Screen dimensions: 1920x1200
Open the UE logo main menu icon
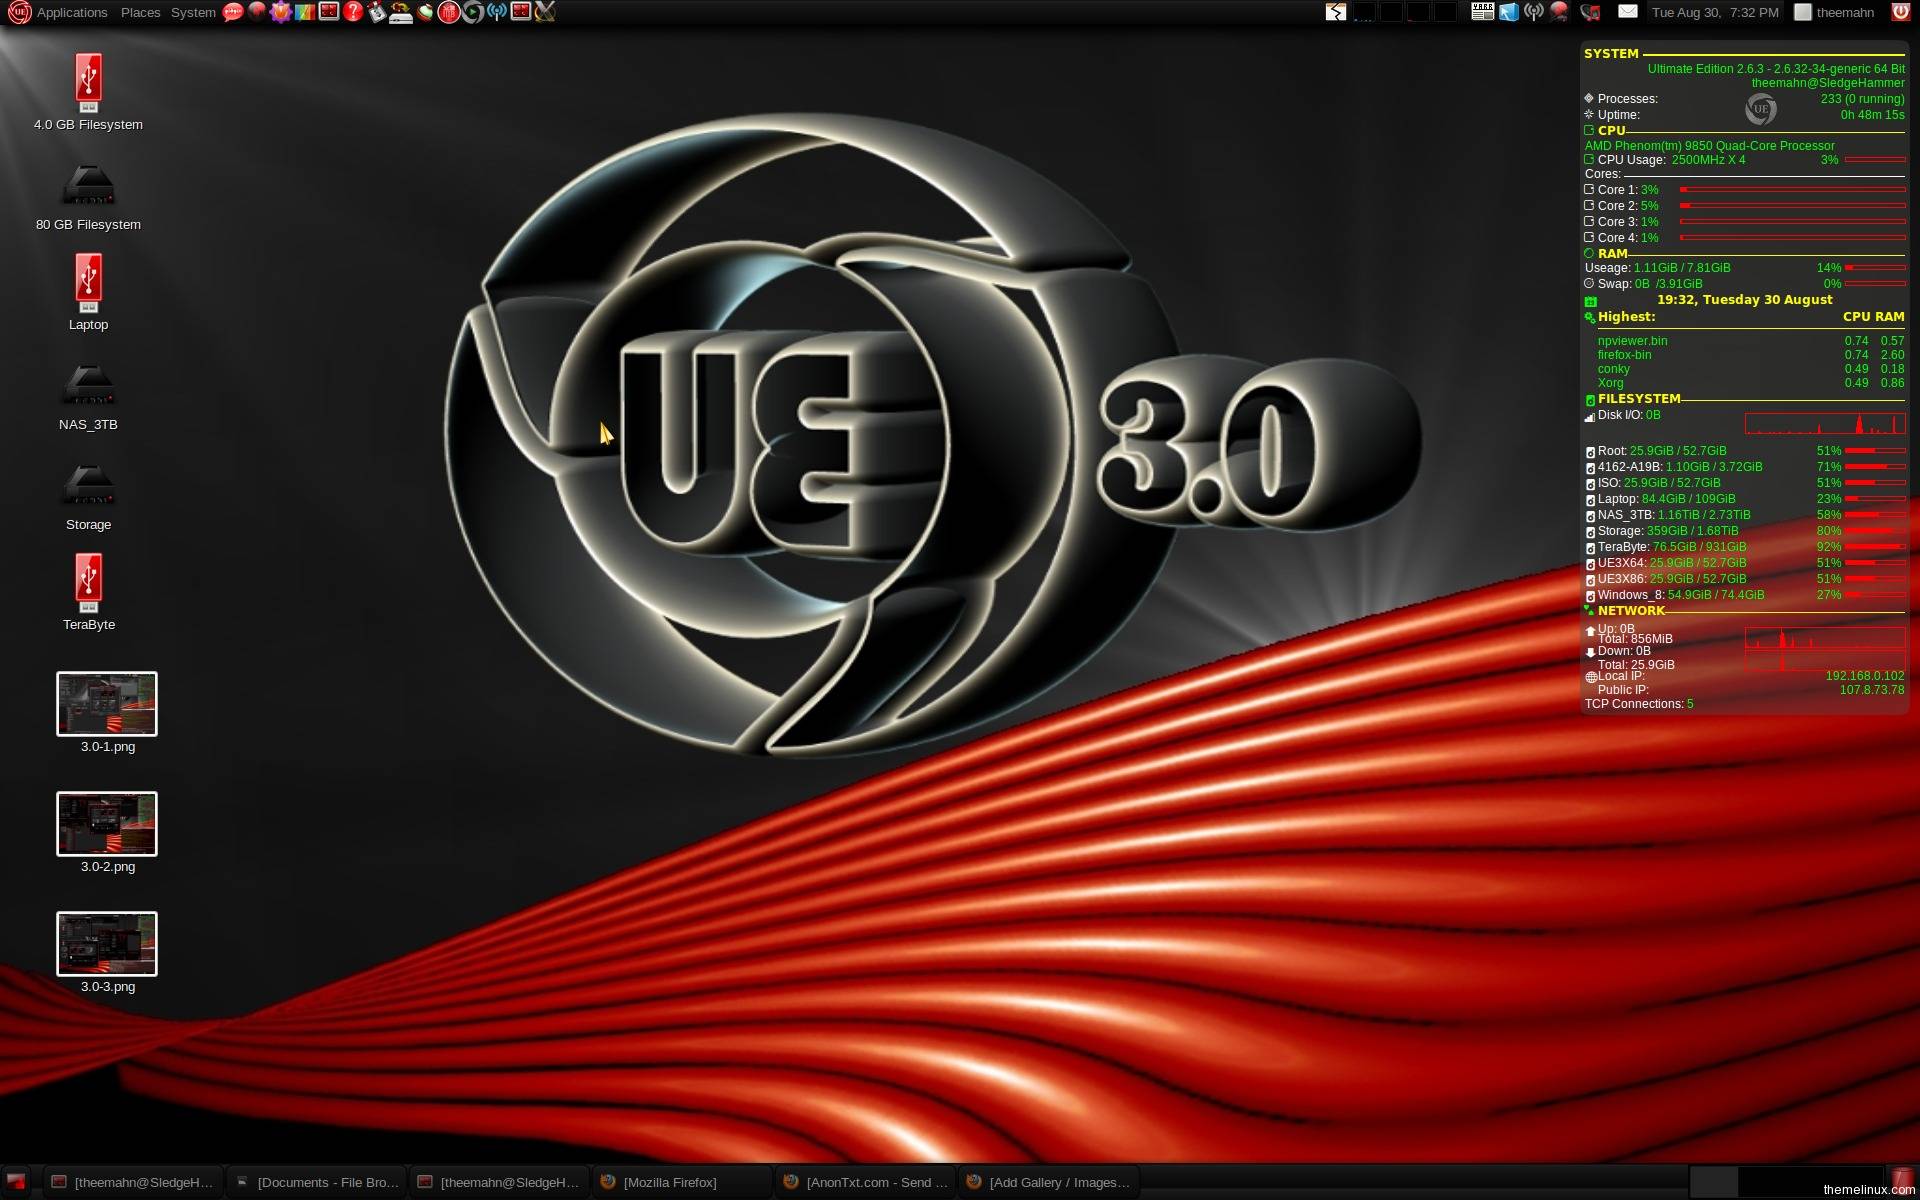point(19,12)
